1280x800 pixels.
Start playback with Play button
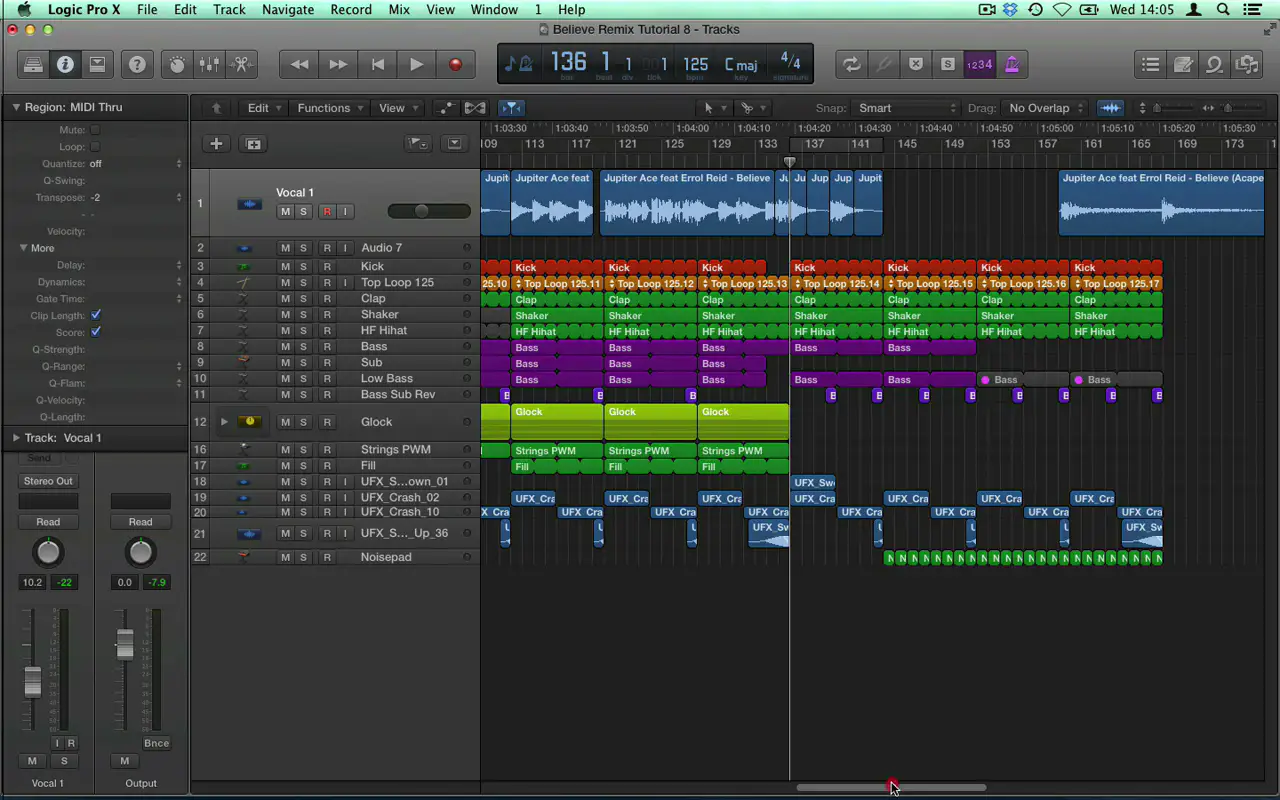click(416, 64)
